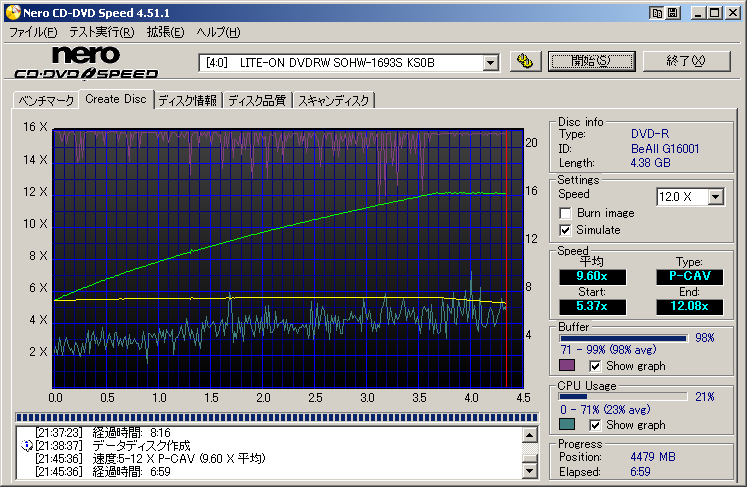Click the purple Buffer color swatch
747x487 pixels.
(x=567, y=365)
